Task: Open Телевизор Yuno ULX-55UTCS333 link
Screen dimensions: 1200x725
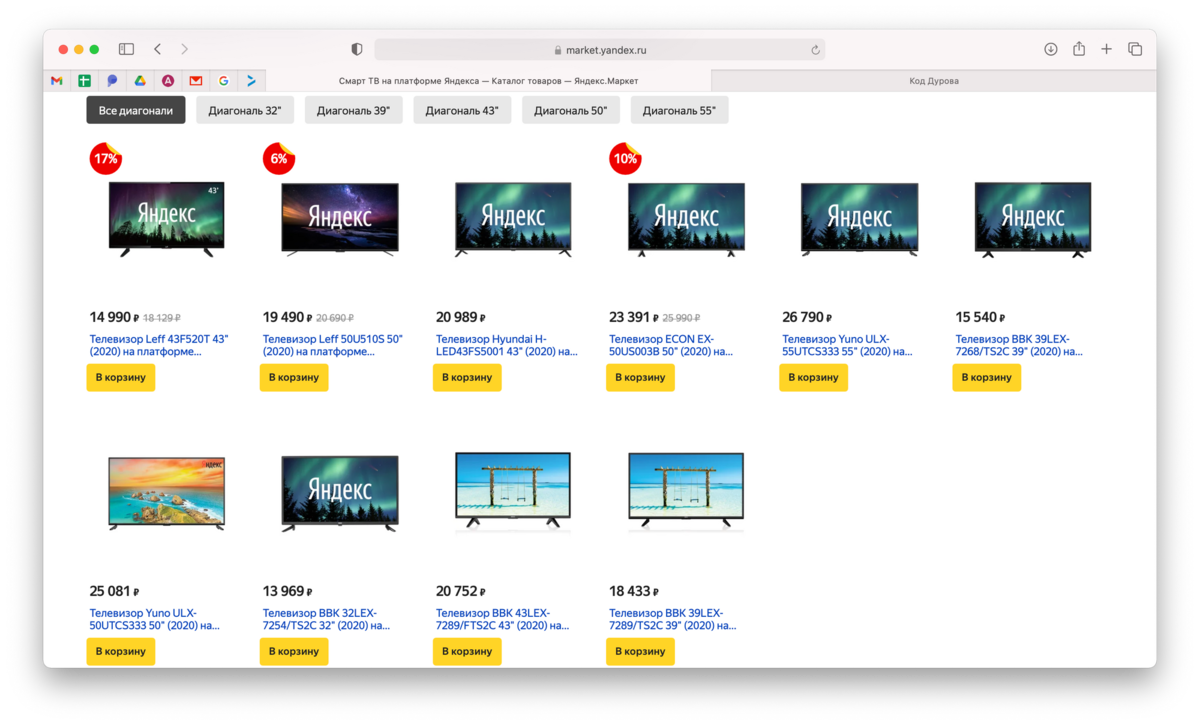Action: click(x=847, y=345)
